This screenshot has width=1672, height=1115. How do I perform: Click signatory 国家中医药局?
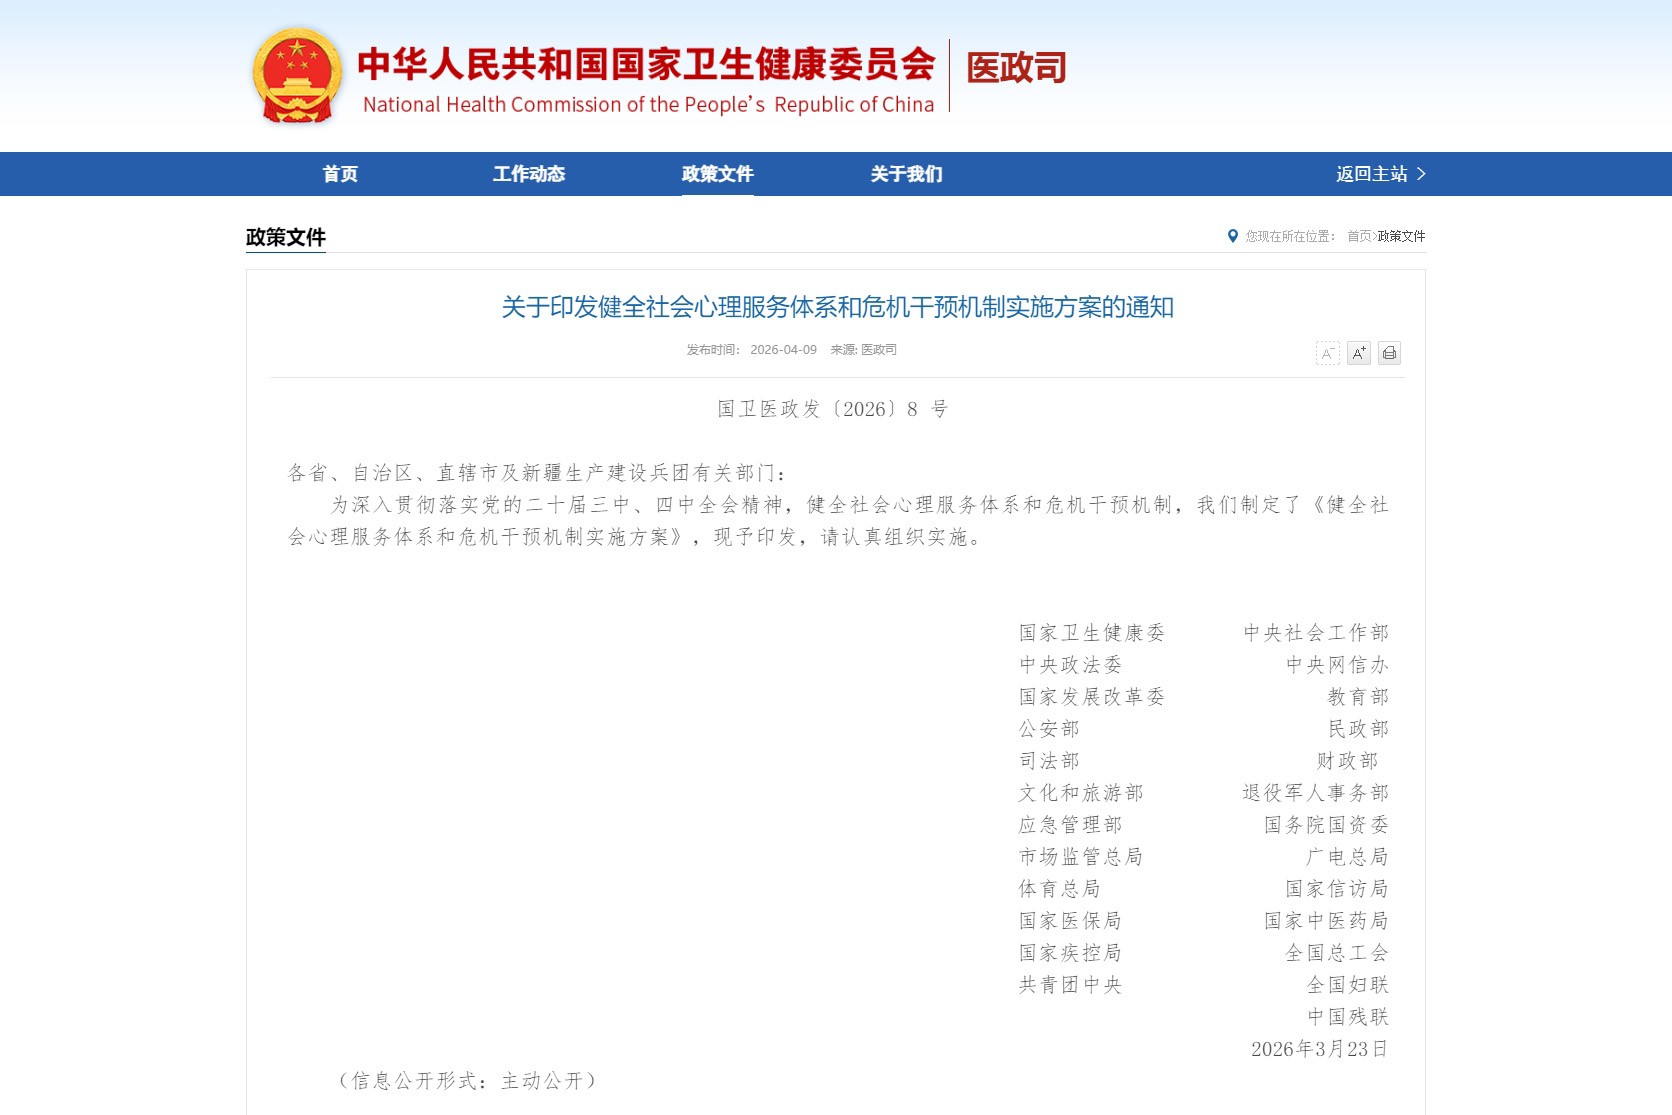[1326, 921]
